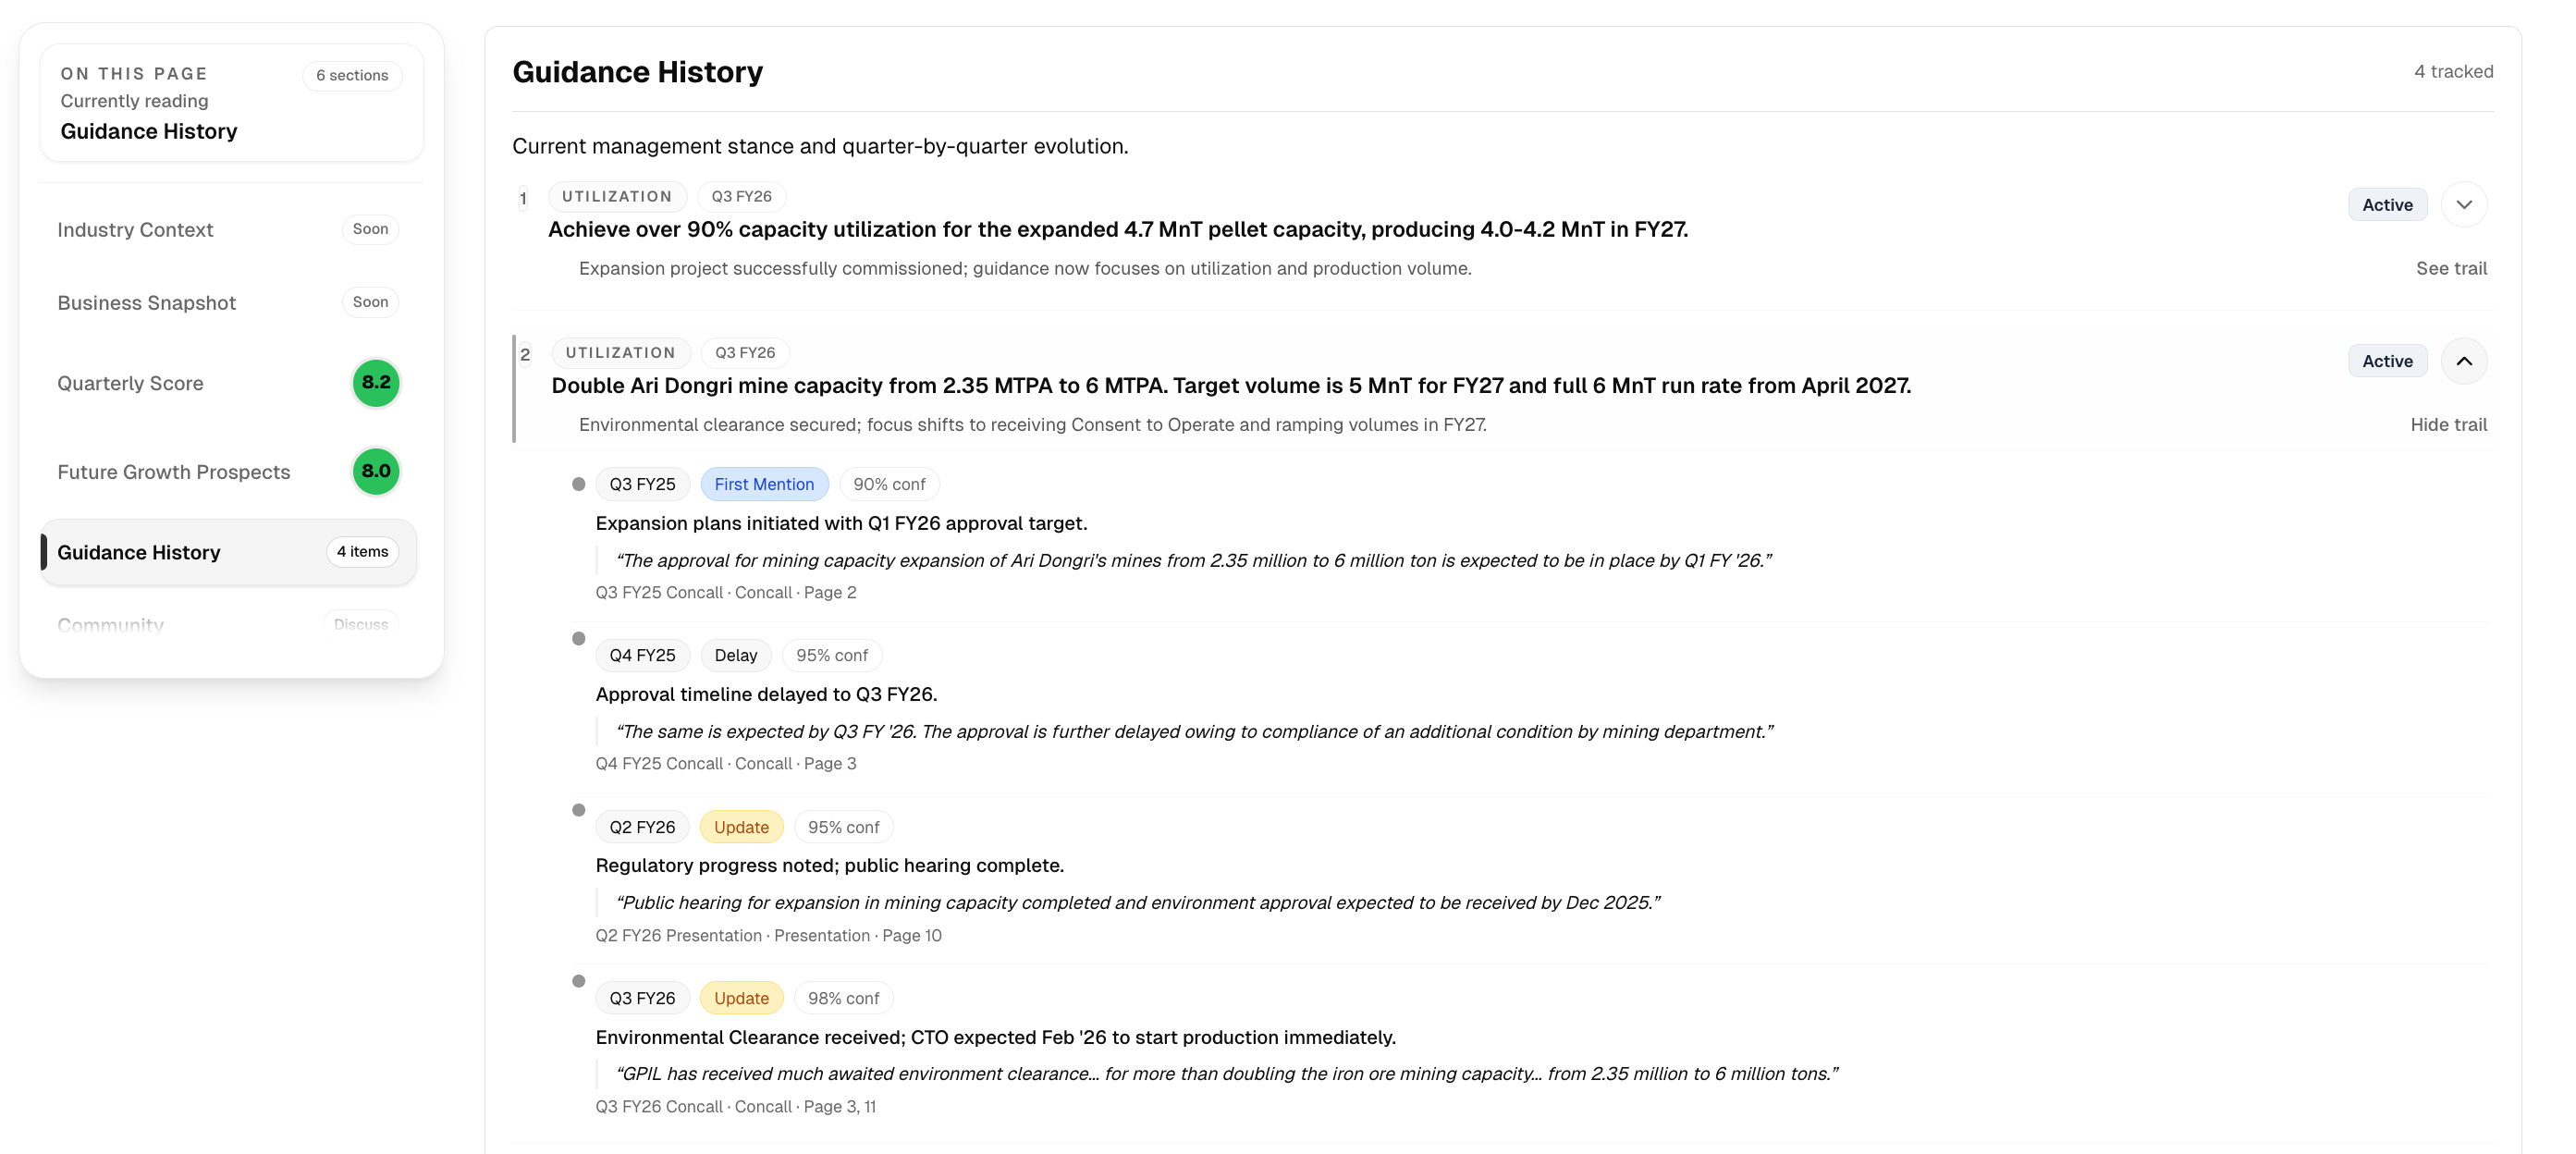The image size is (2576, 1154).
Task: Select Guidance History sidebar item
Action: [x=138, y=552]
